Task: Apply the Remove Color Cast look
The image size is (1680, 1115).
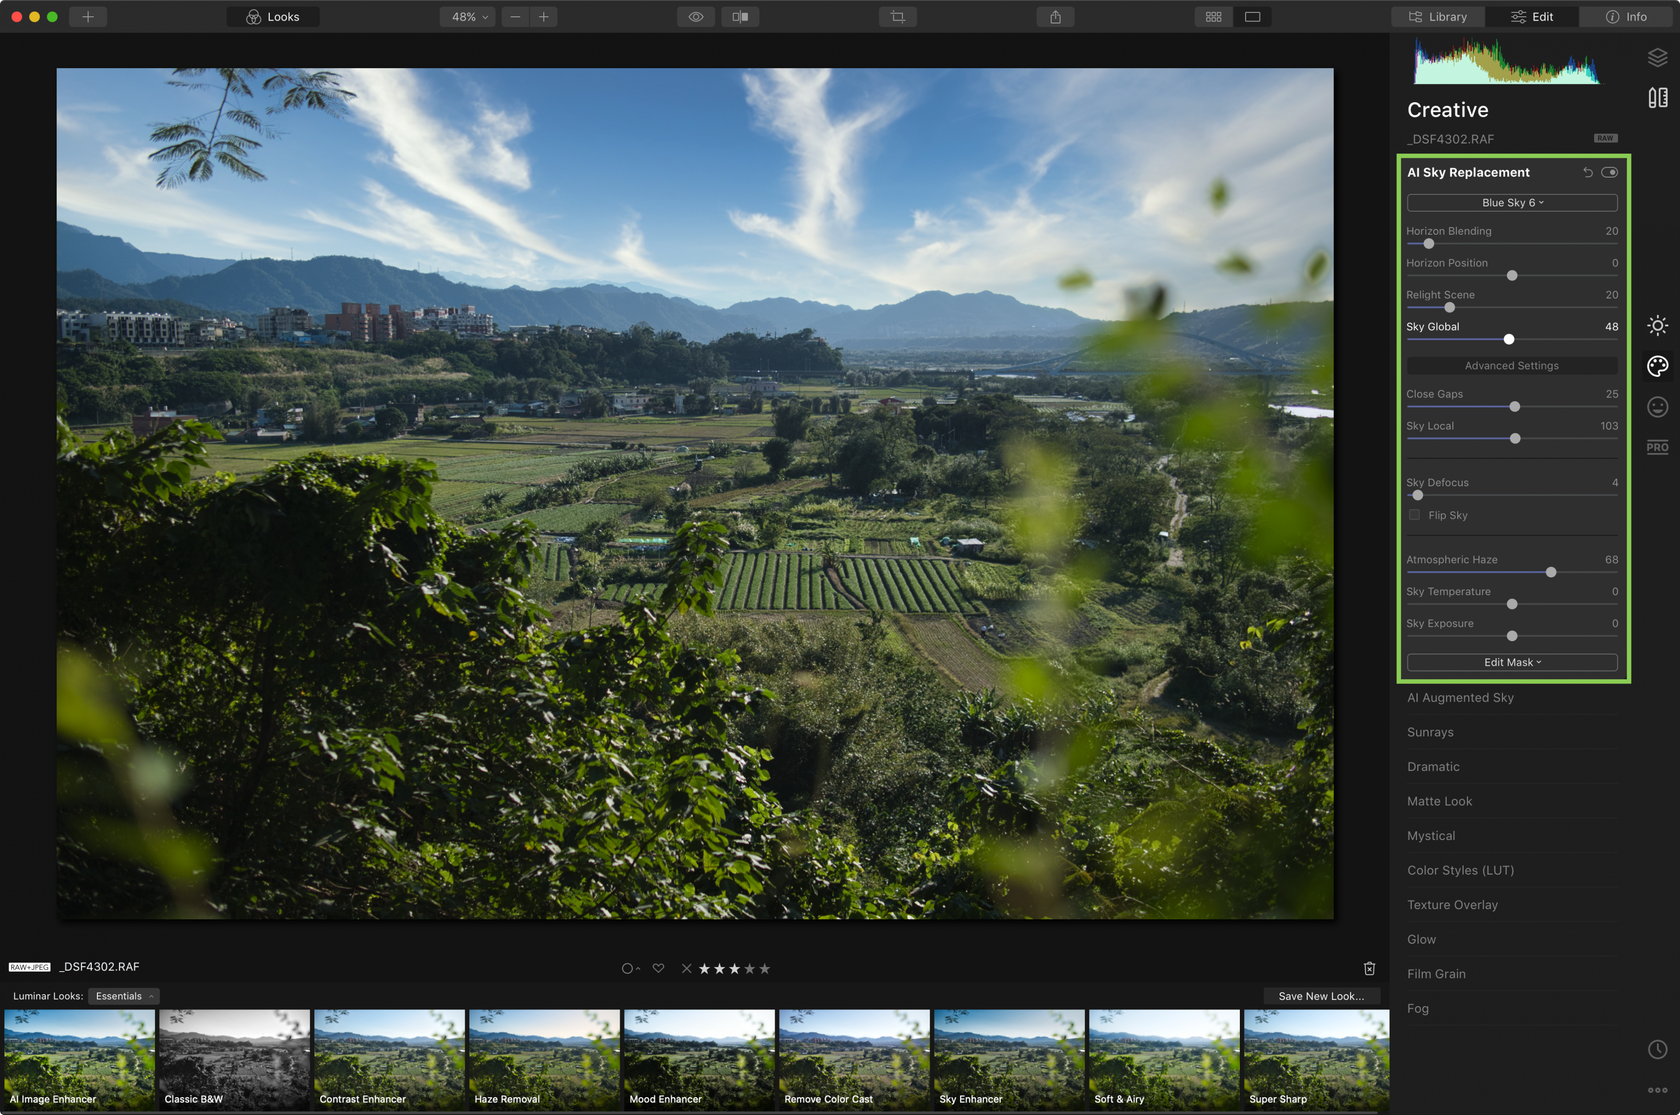Action: 854,1059
